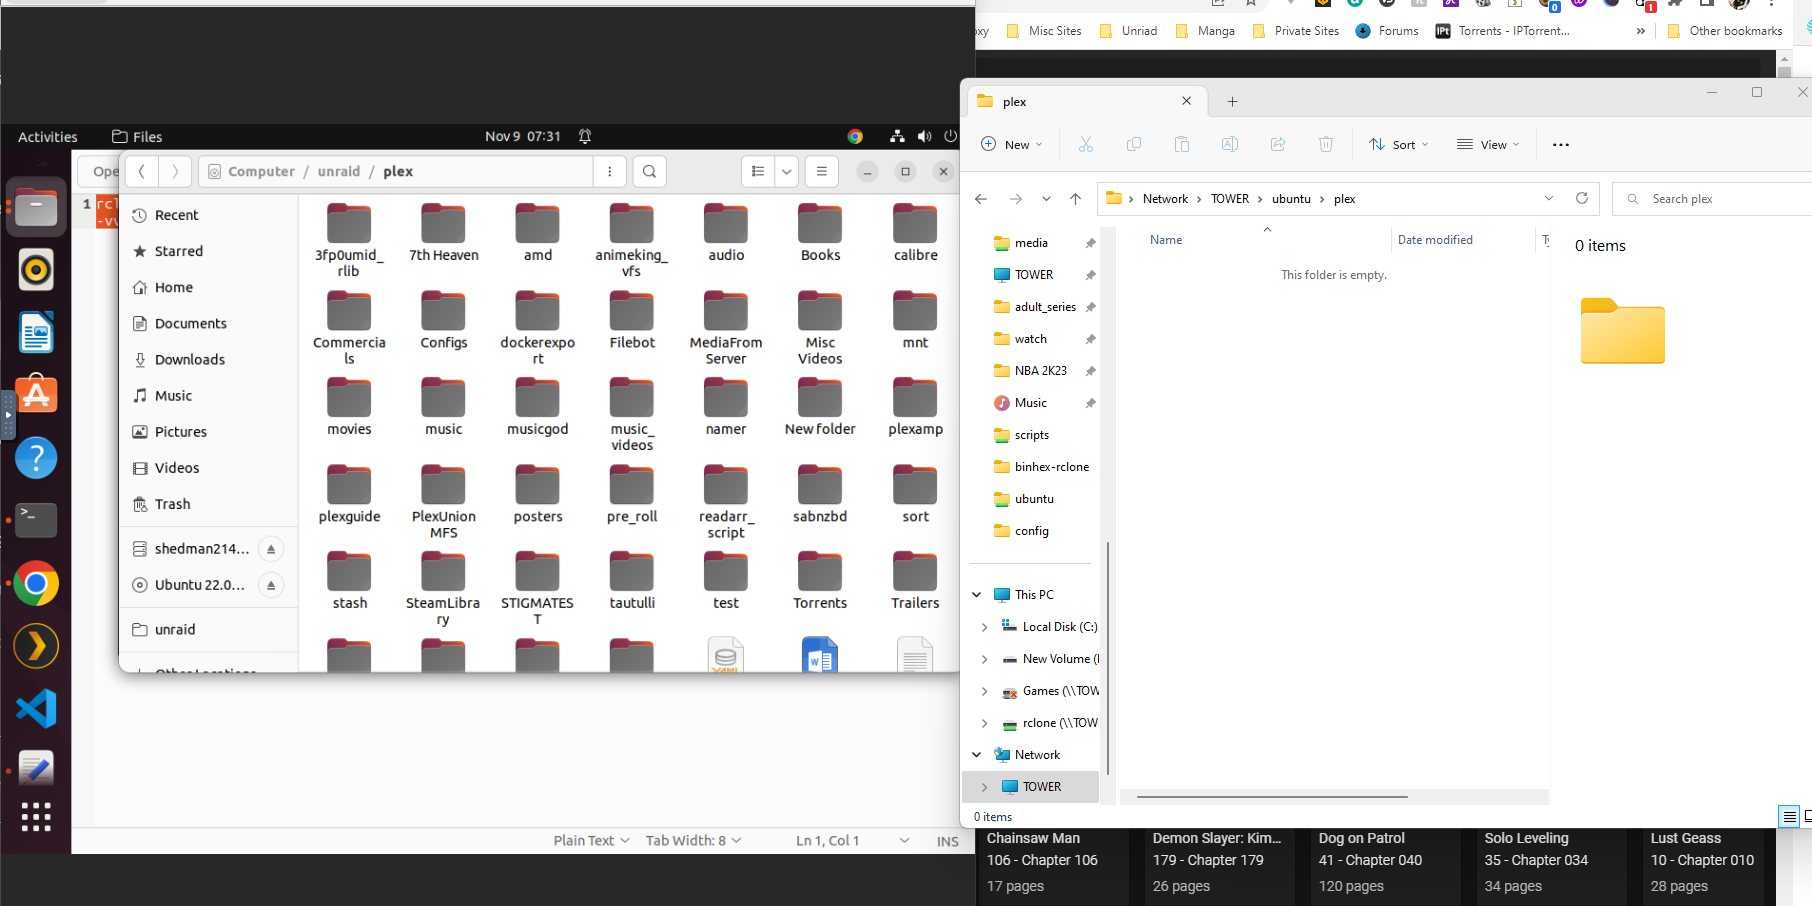
Task: Refresh the plex folder in Explorer
Action: click(1582, 198)
